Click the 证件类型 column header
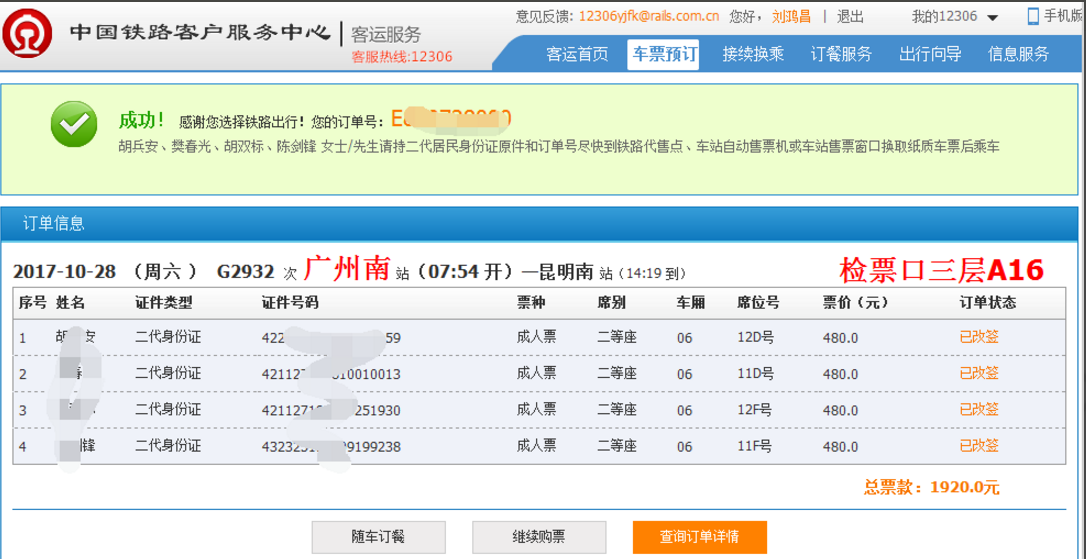The image size is (1086, 559). (x=163, y=303)
